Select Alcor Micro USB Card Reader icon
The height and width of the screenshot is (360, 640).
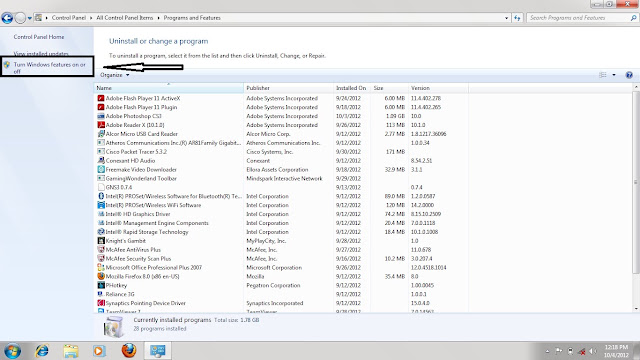tap(101, 134)
